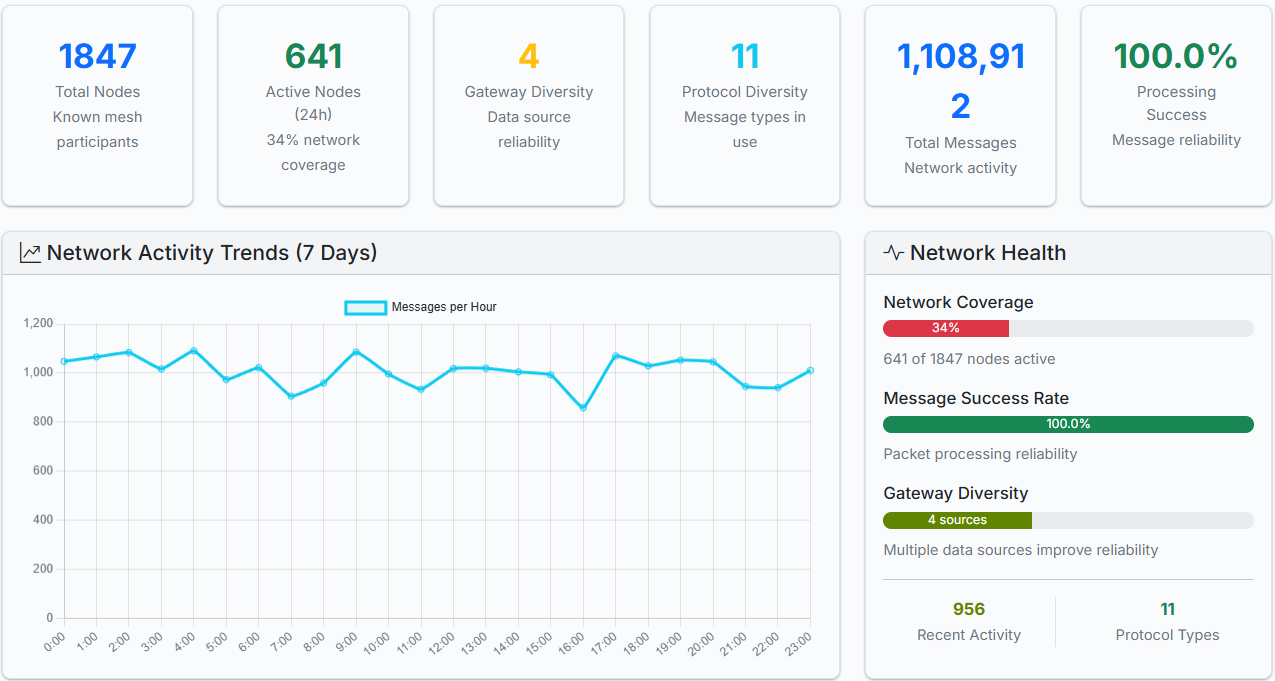Click the 0:00 data point on chart
Image resolution: width=1275 pixels, height=681 pixels.
63,361
